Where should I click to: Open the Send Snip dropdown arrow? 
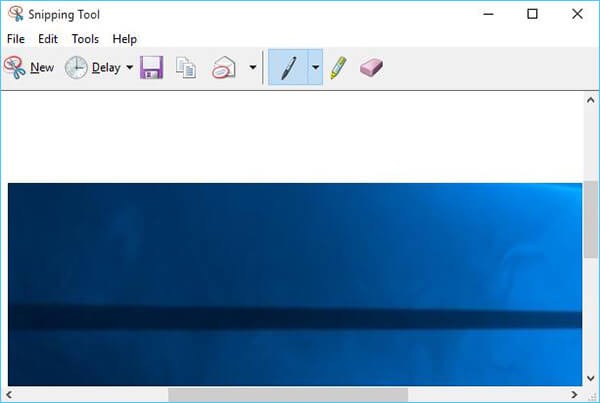click(x=252, y=68)
